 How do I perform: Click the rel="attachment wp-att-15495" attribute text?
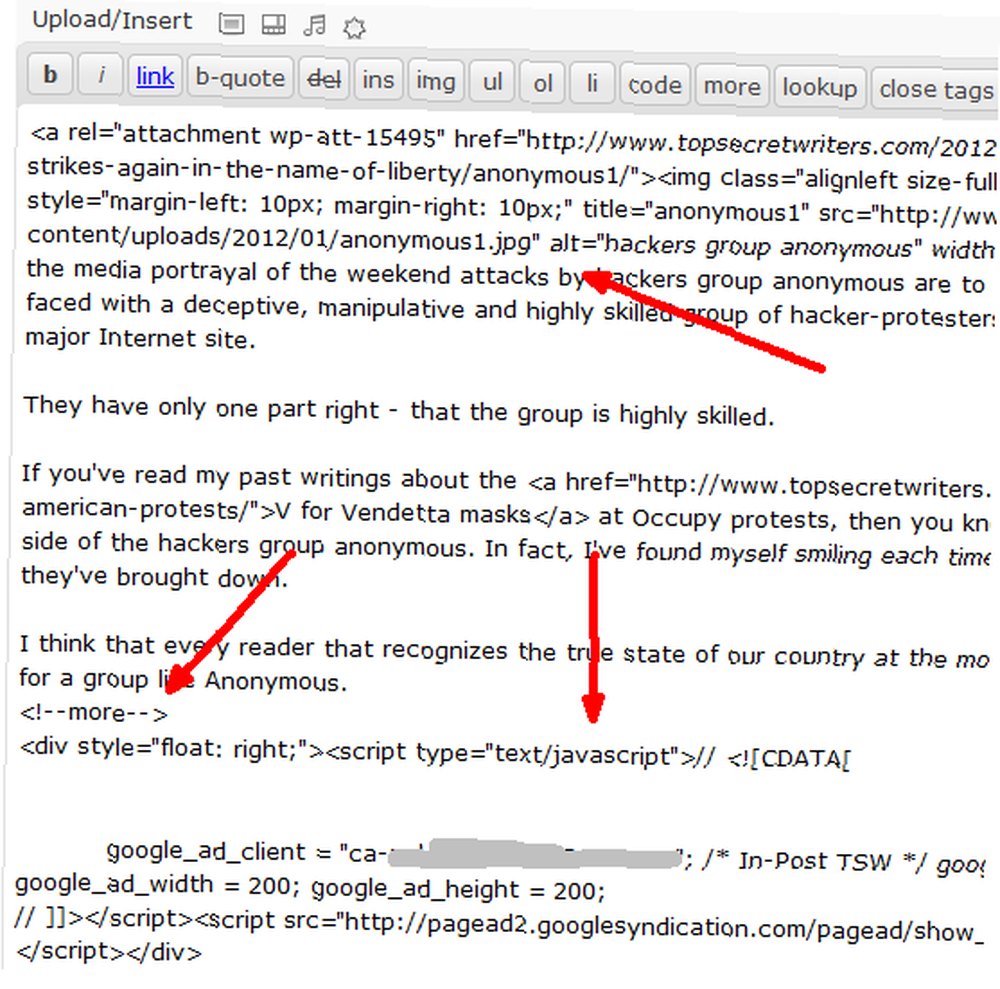[x=255, y=136]
